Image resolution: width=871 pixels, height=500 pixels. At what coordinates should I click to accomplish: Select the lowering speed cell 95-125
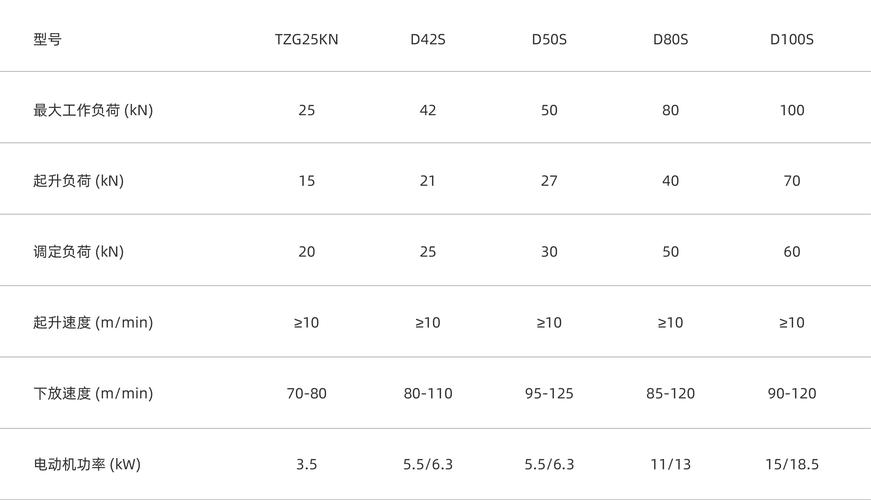click(x=549, y=394)
